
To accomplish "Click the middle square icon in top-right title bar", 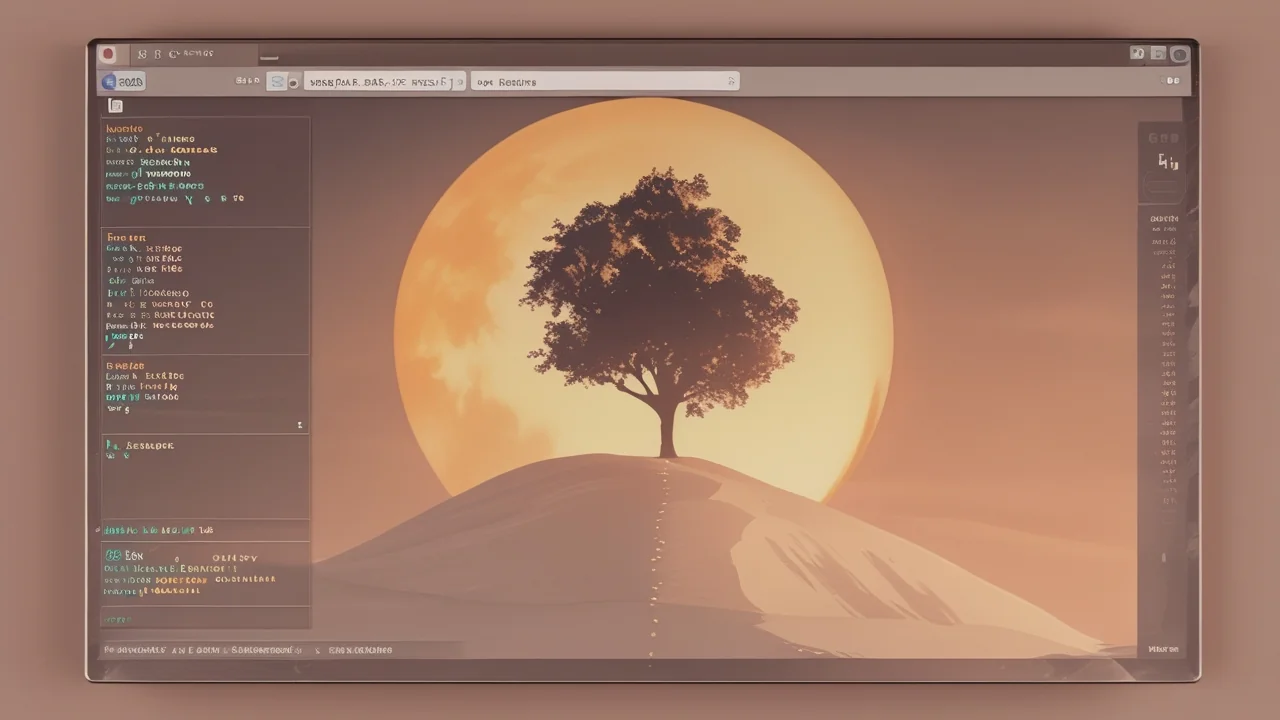I will (x=1158, y=54).
